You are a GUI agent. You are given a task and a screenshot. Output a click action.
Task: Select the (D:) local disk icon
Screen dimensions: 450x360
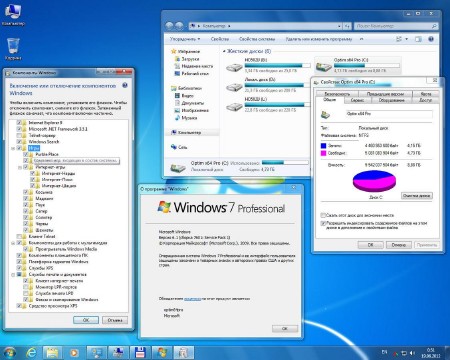pos(234,87)
